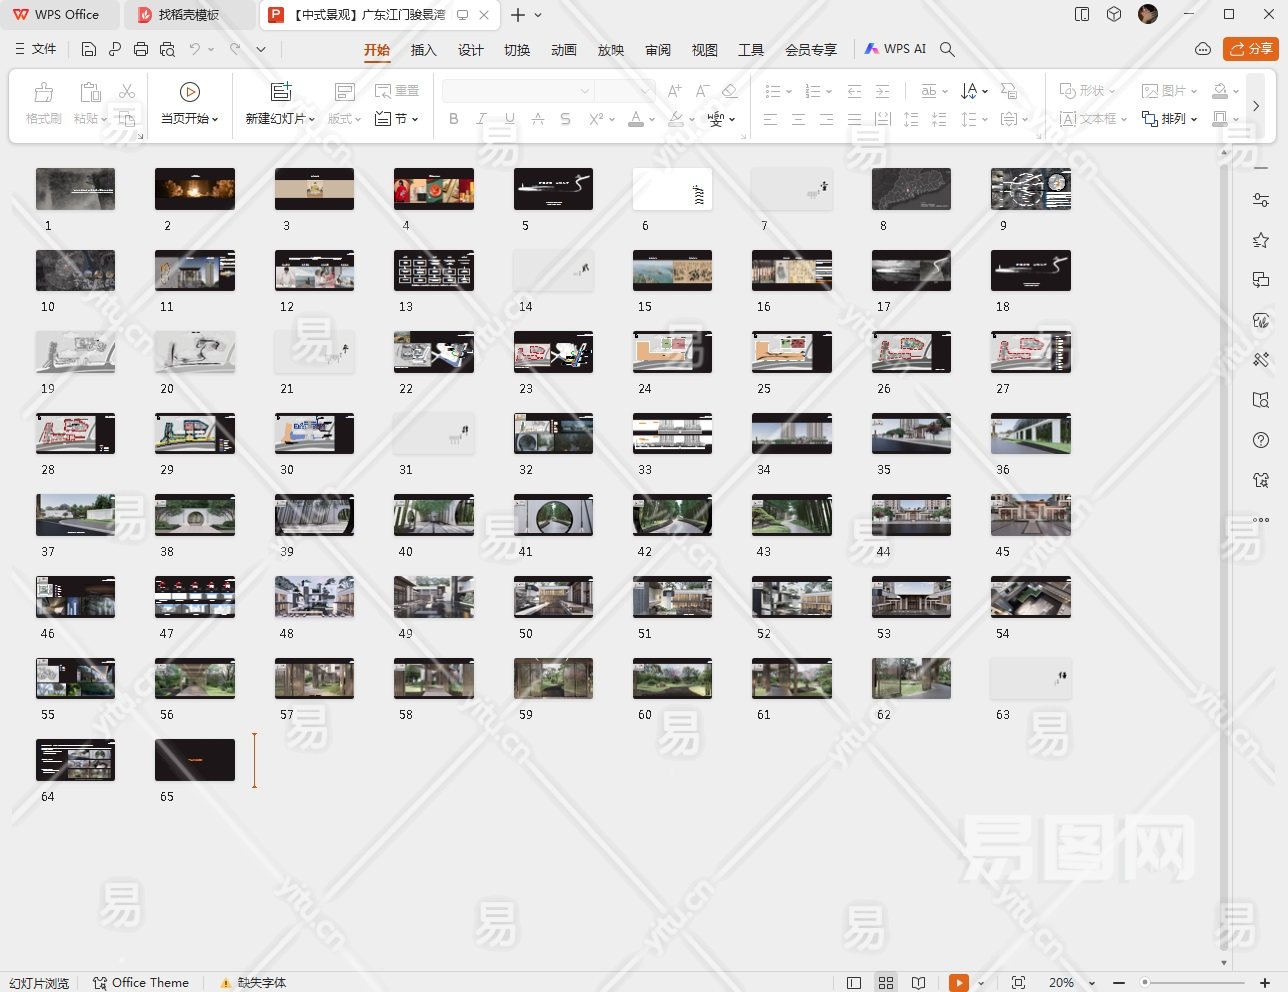Open the search magnifier icon
The image size is (1288, 992).
pyautogui.click(x=947, y=49)
